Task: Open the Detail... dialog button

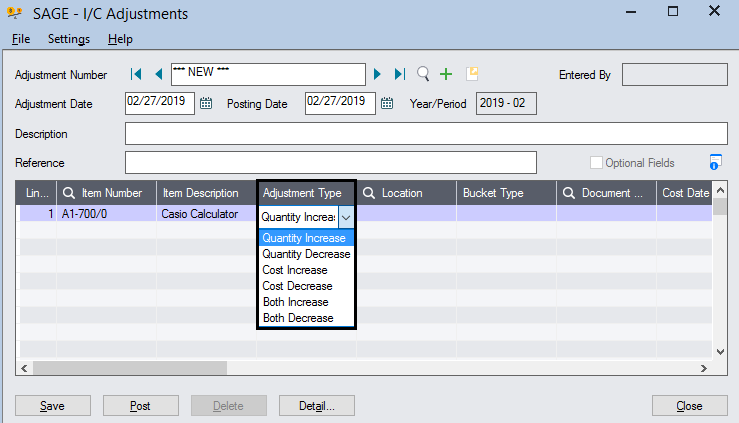Action: tap(317, 406)
